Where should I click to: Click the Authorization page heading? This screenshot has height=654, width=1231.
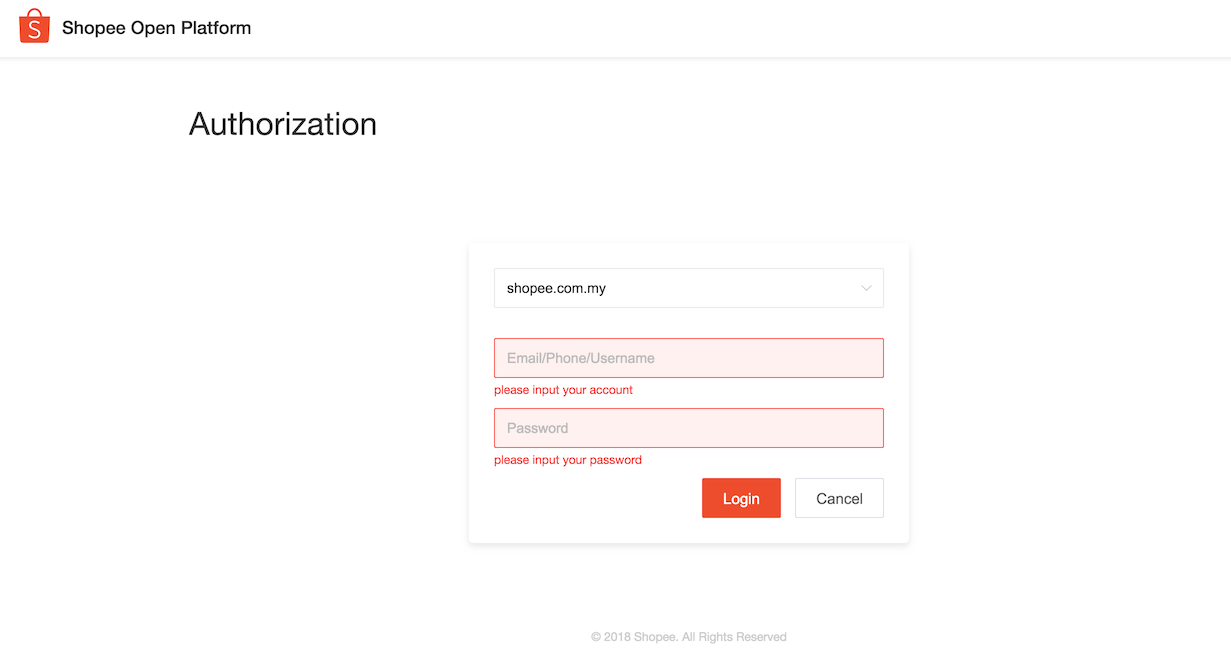(x=282, y=124)
